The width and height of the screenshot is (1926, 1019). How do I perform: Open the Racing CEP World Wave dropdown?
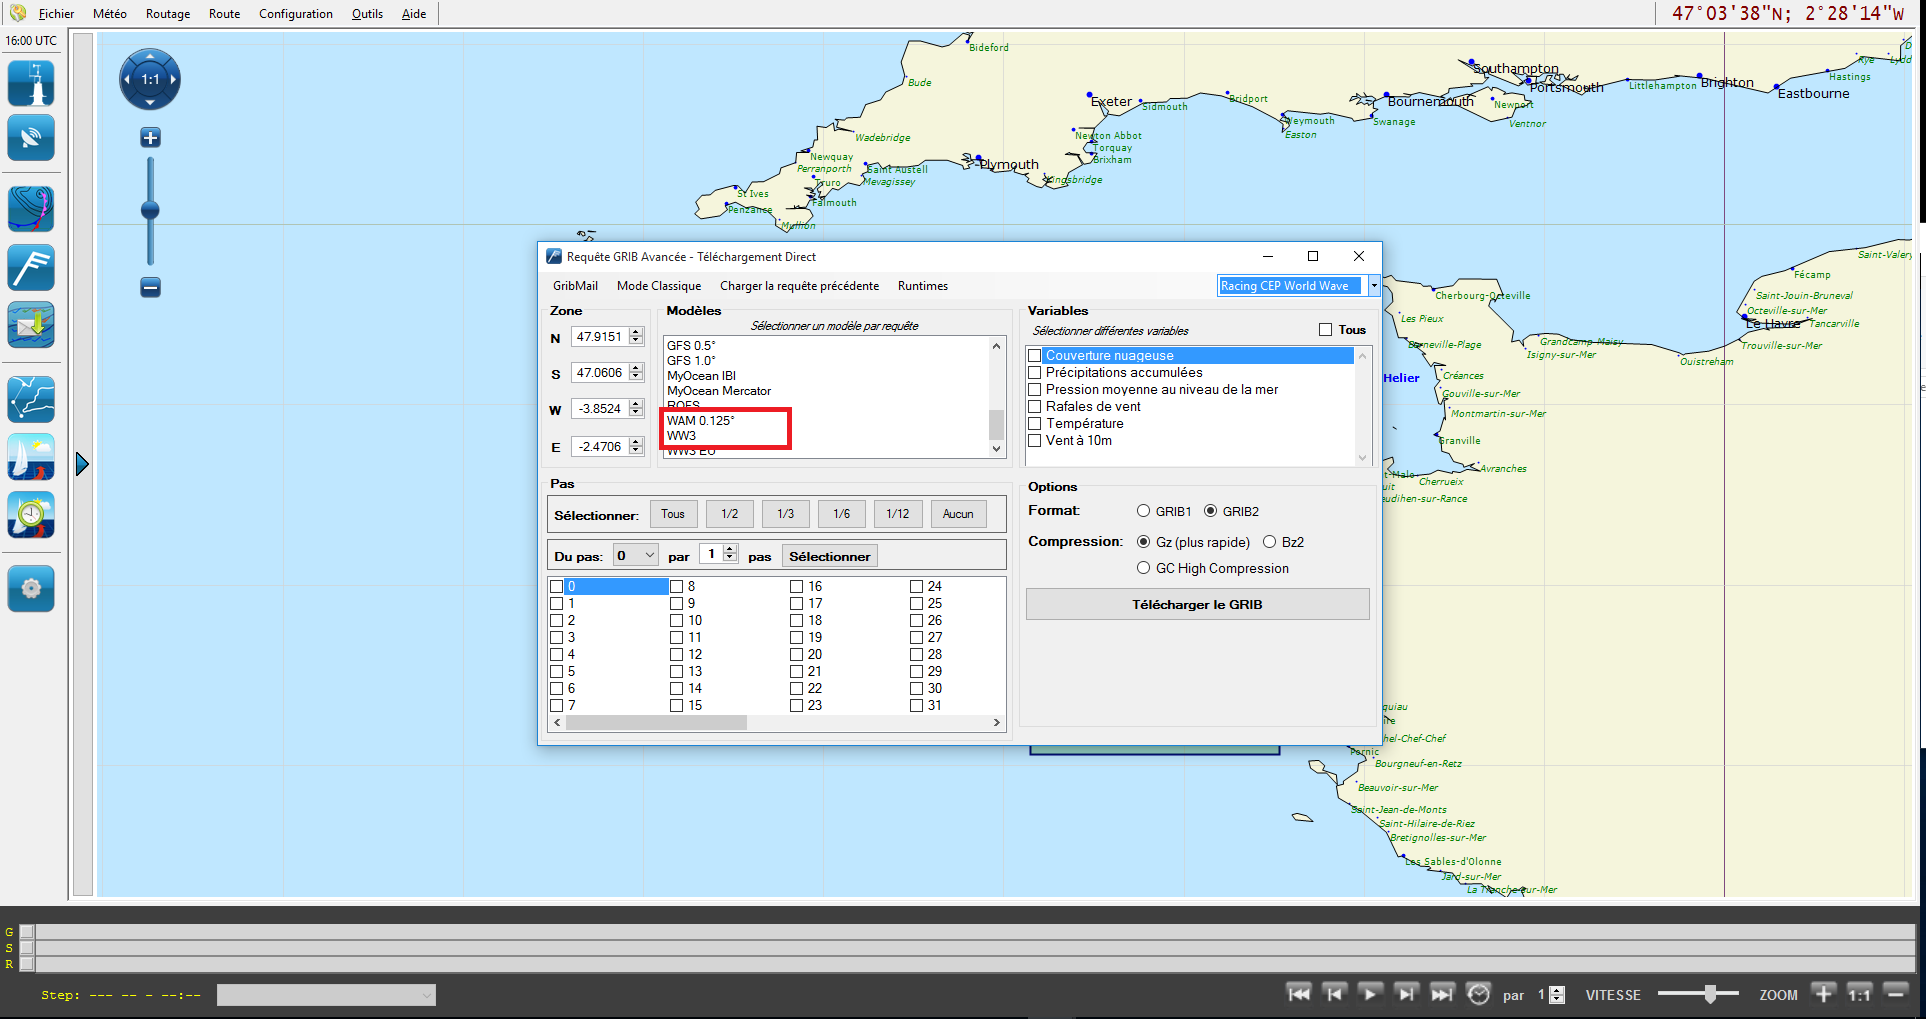(x=1374, y=286)
